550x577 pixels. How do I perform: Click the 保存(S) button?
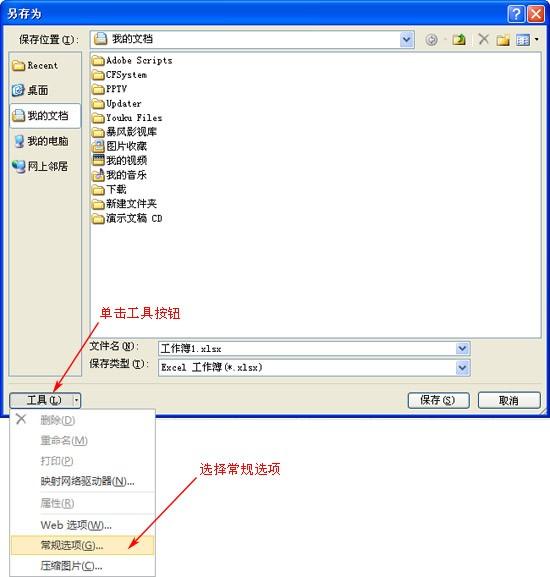[438, 400]
